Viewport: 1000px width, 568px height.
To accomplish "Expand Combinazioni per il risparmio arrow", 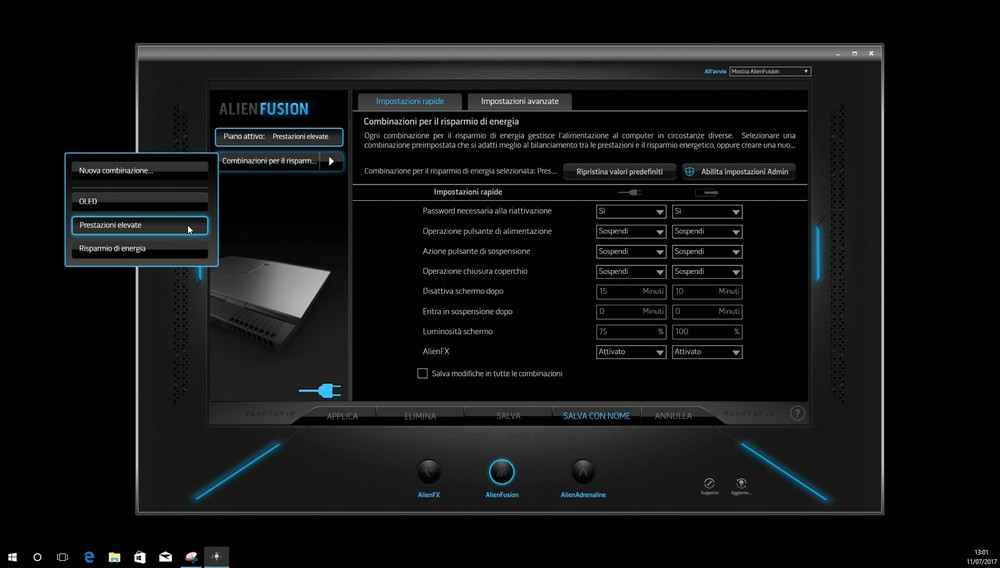I will pos(331,161).
